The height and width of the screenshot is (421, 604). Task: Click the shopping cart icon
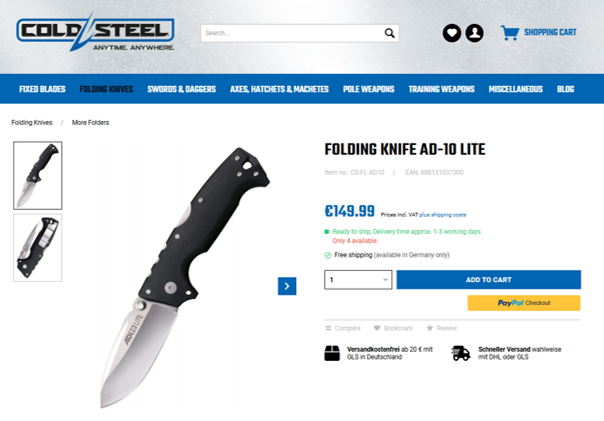tap(510, 33)
